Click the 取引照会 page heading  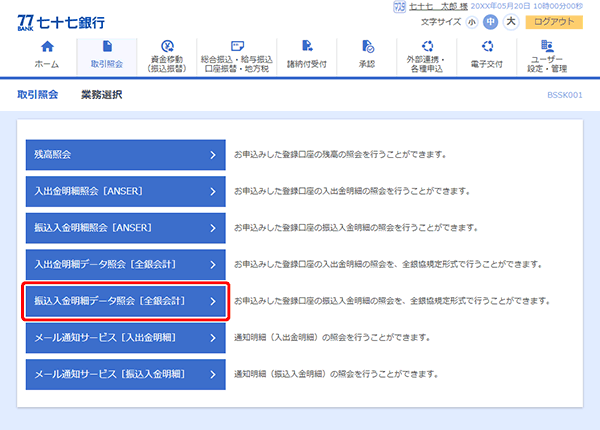[x=38, y=94]
